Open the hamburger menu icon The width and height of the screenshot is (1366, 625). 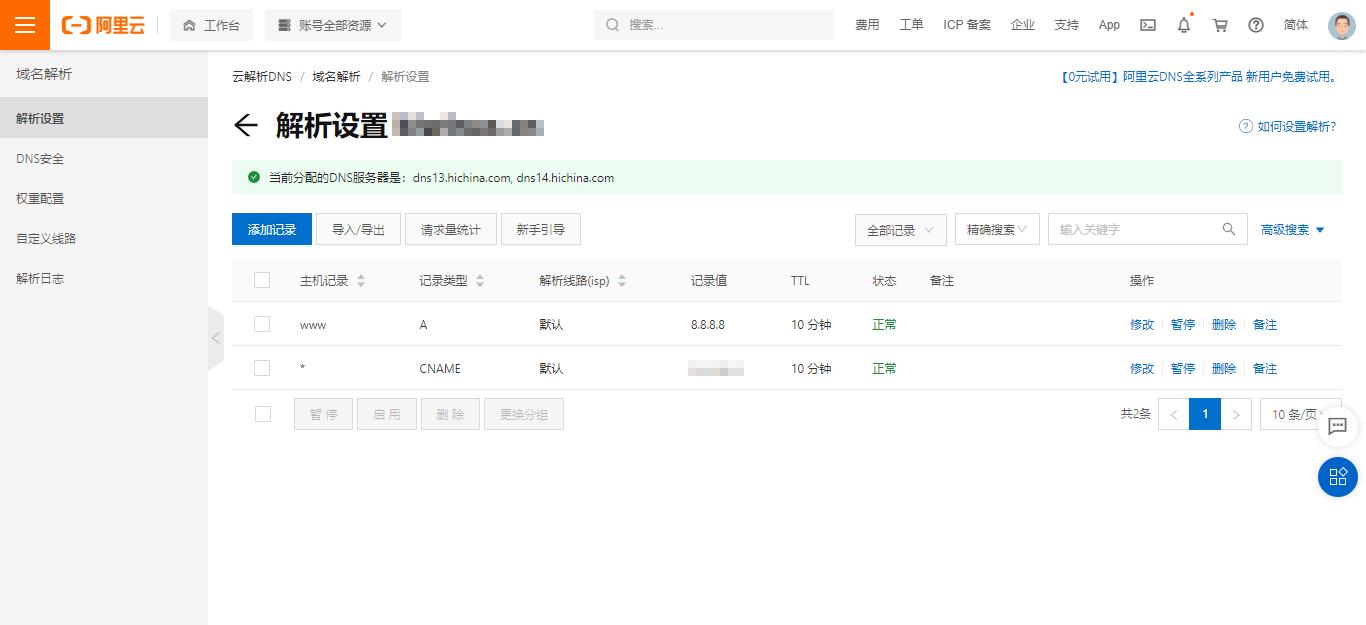(24, 24)
